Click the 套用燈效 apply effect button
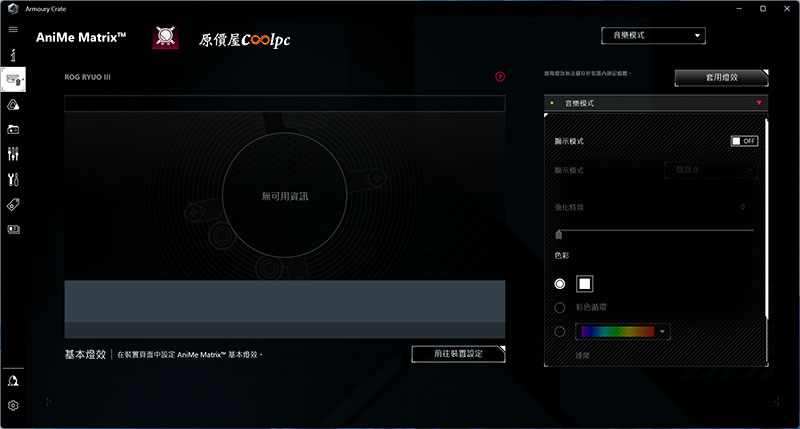800x429 pixels. [721, 78]
